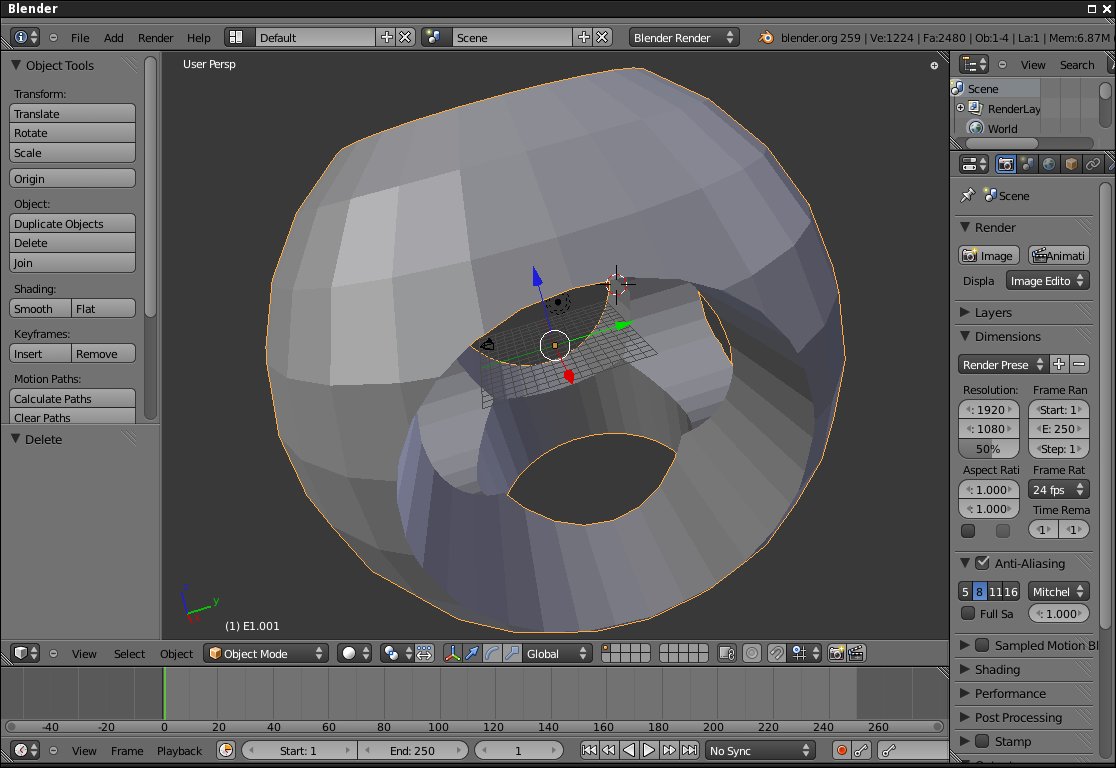This screenshot has height=768, width=1116.
Task: Disable the Anti-Aliasing checkbox
Action: click(x=982, y=563)
